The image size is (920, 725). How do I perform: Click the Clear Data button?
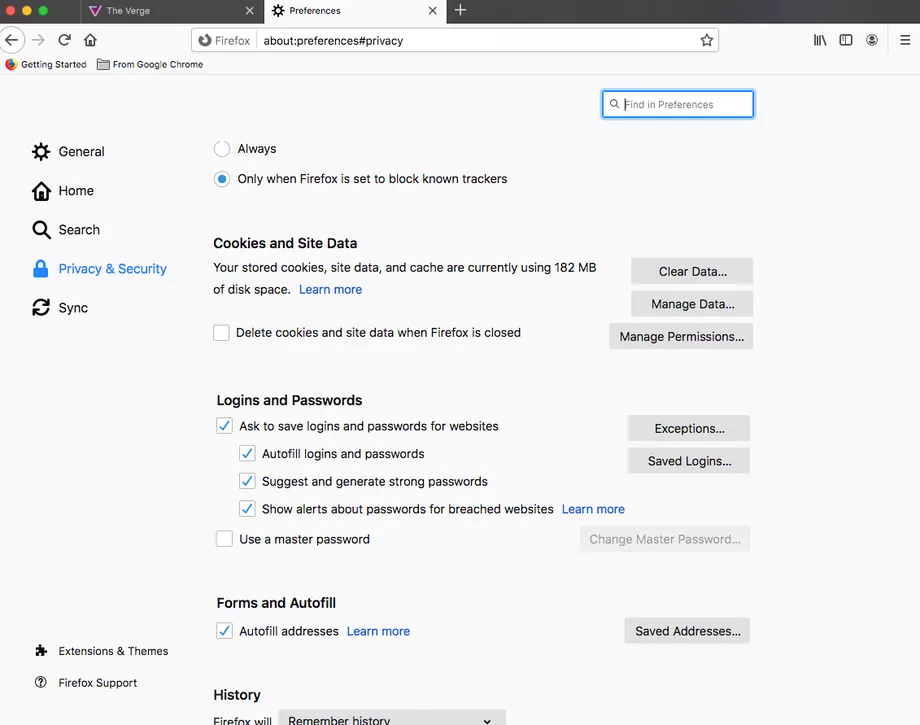tap(692, 271)
